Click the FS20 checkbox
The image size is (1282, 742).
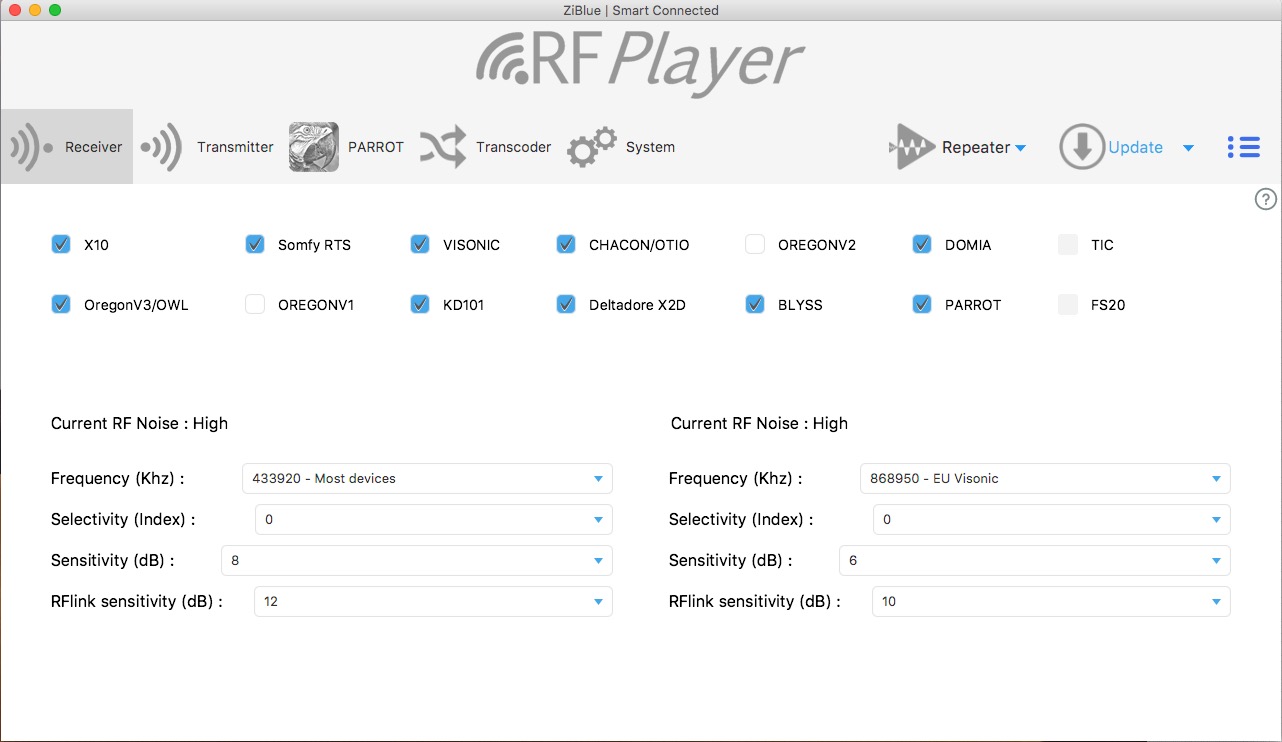[1068, 304]
